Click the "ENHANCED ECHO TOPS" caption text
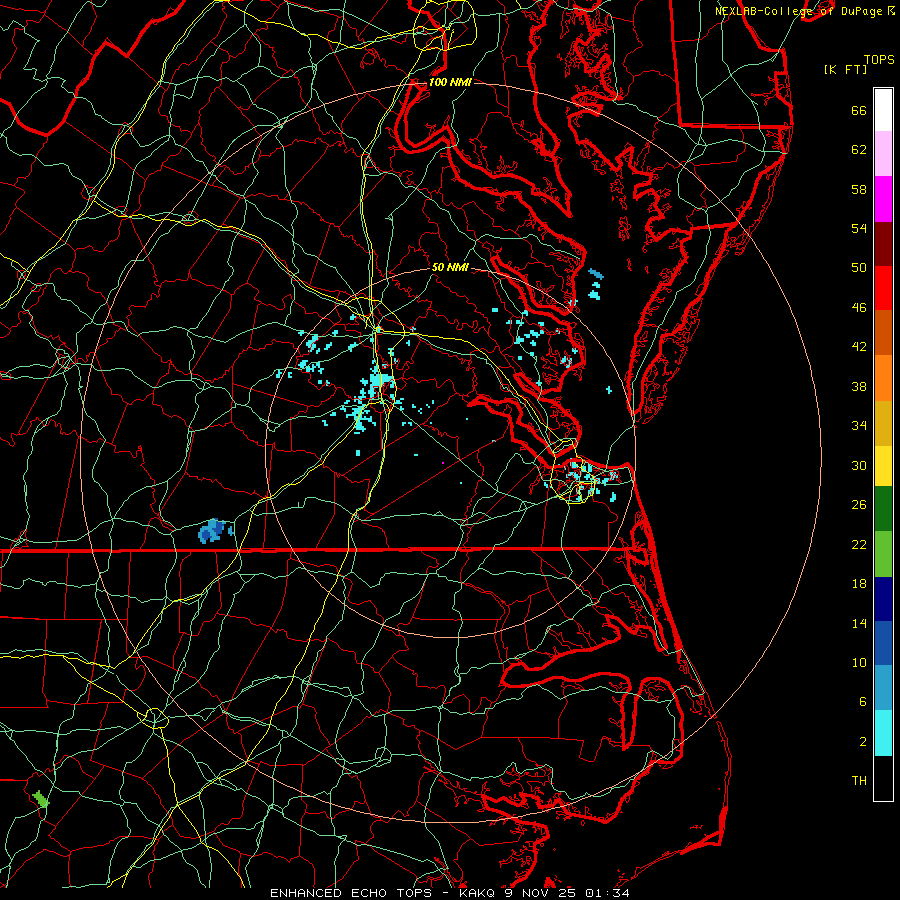Viewport: 900px width, 900px height. [351, 893]
